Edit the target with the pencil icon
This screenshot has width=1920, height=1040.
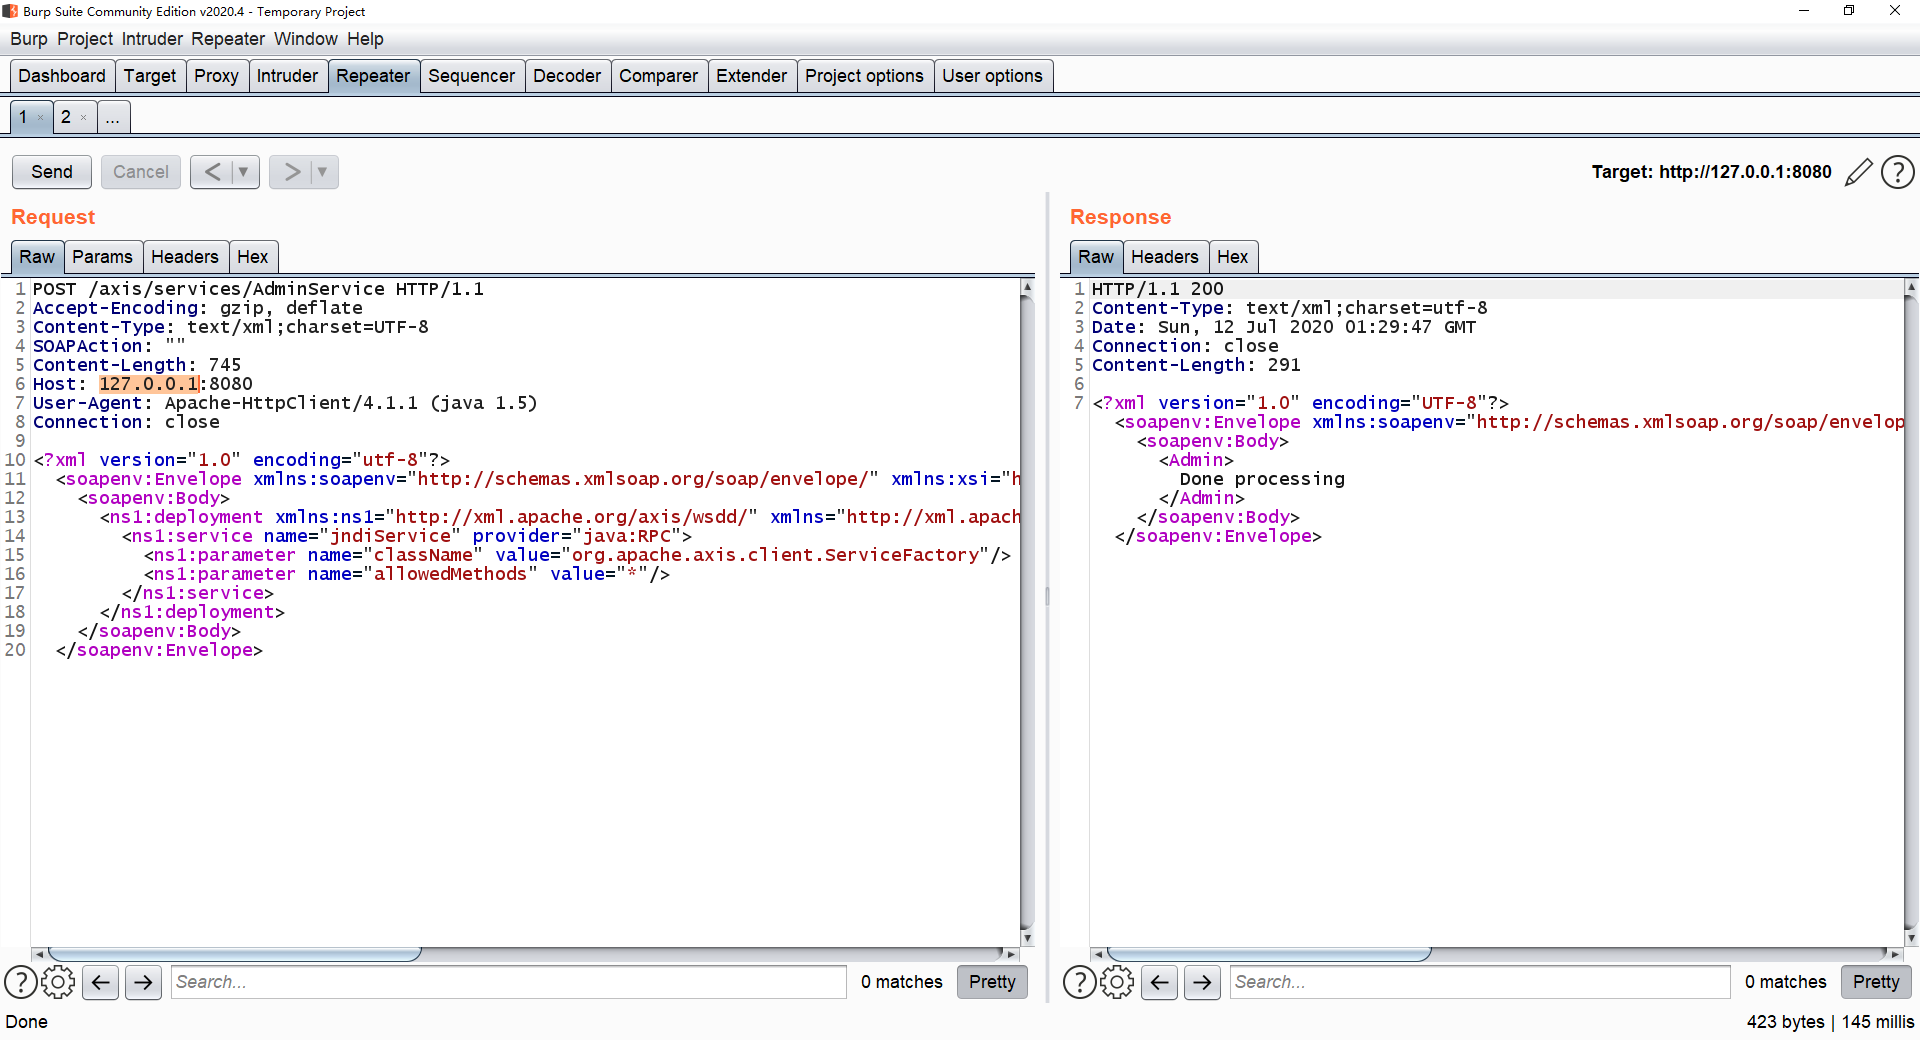pos(1858,172)
